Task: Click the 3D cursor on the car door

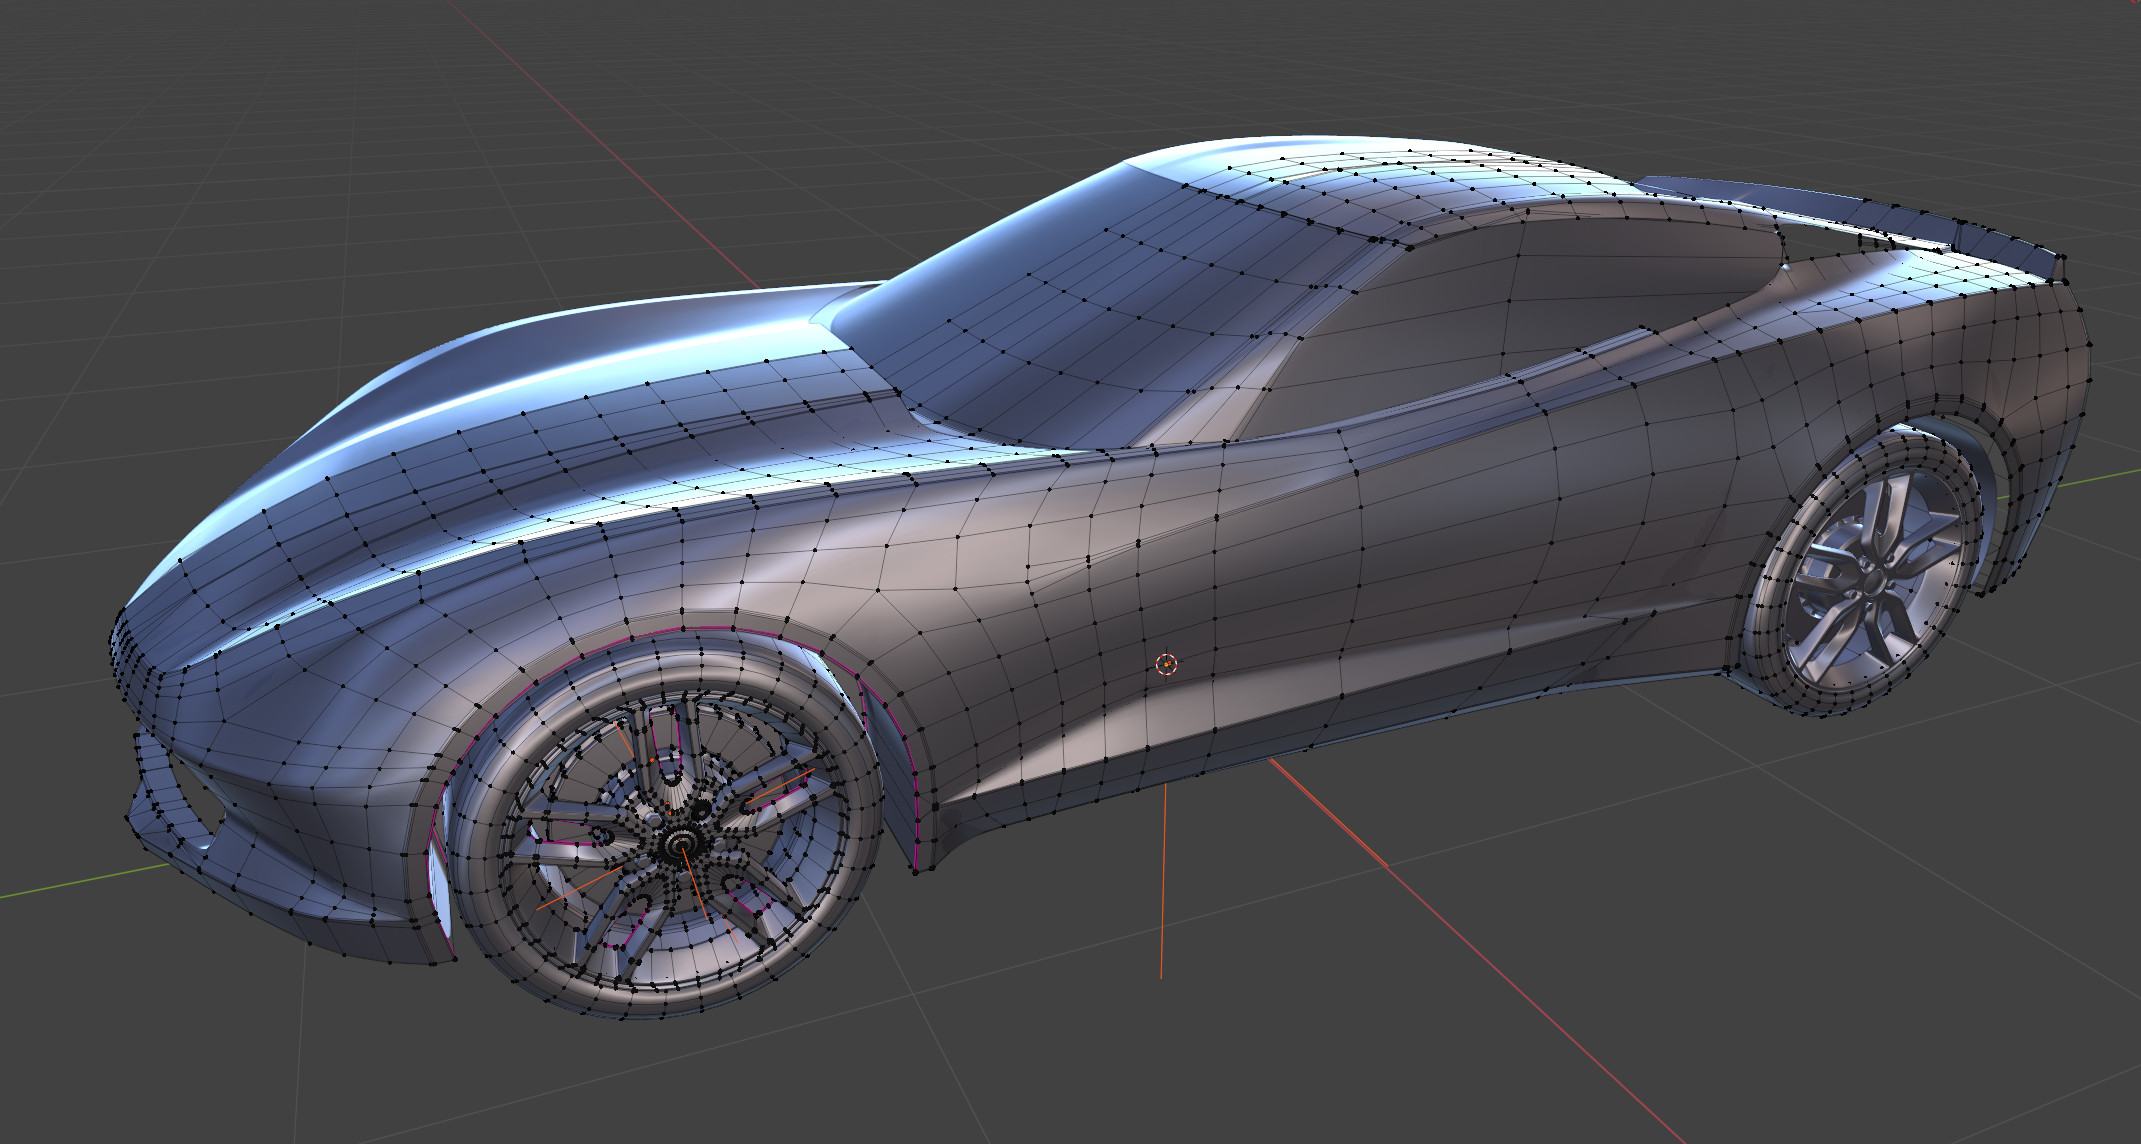Action: pos(1167,664)
